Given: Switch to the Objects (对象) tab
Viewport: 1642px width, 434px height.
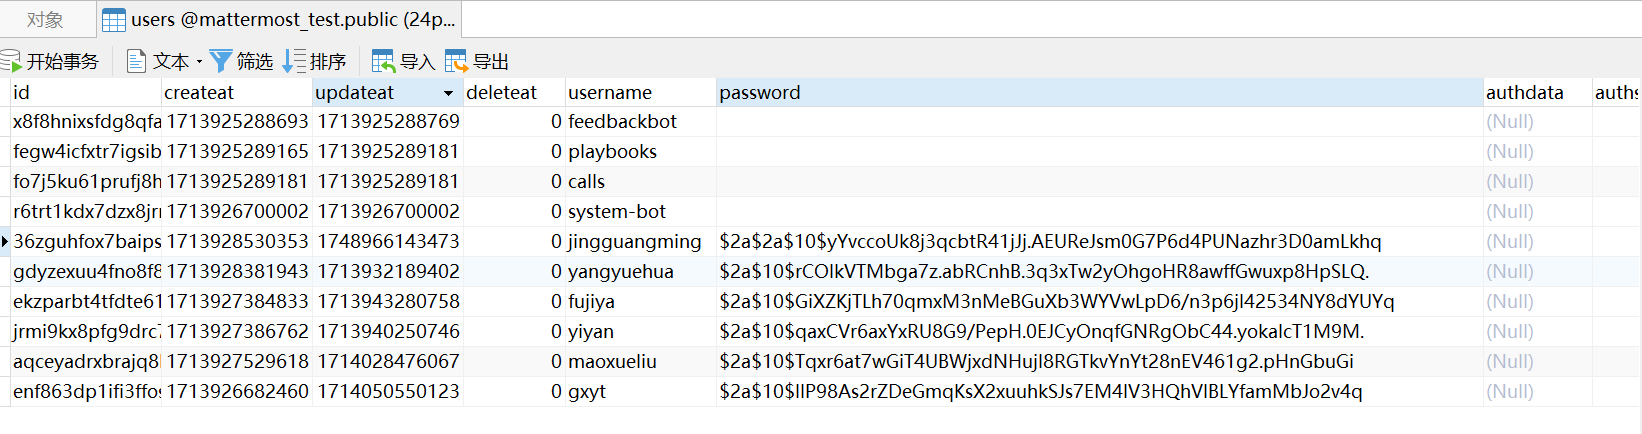Looking at the screenshot, I should pos(45,20).
